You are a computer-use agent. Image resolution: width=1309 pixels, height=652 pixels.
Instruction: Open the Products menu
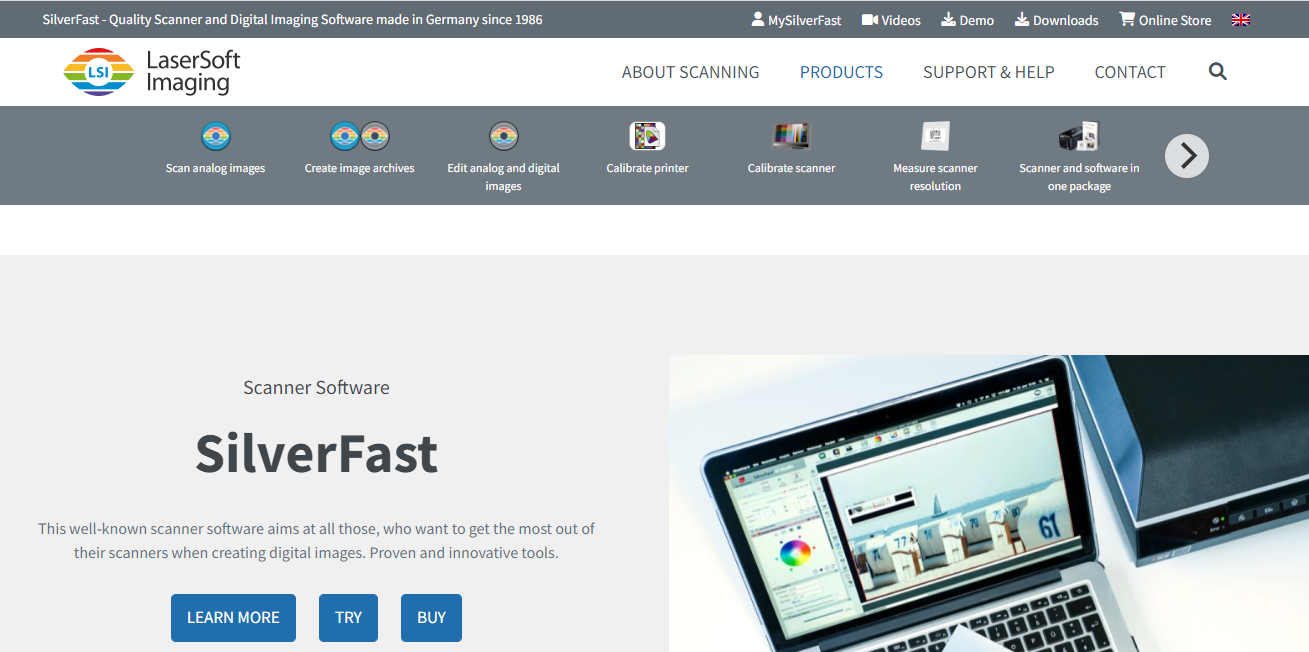(x=841, y=72)
